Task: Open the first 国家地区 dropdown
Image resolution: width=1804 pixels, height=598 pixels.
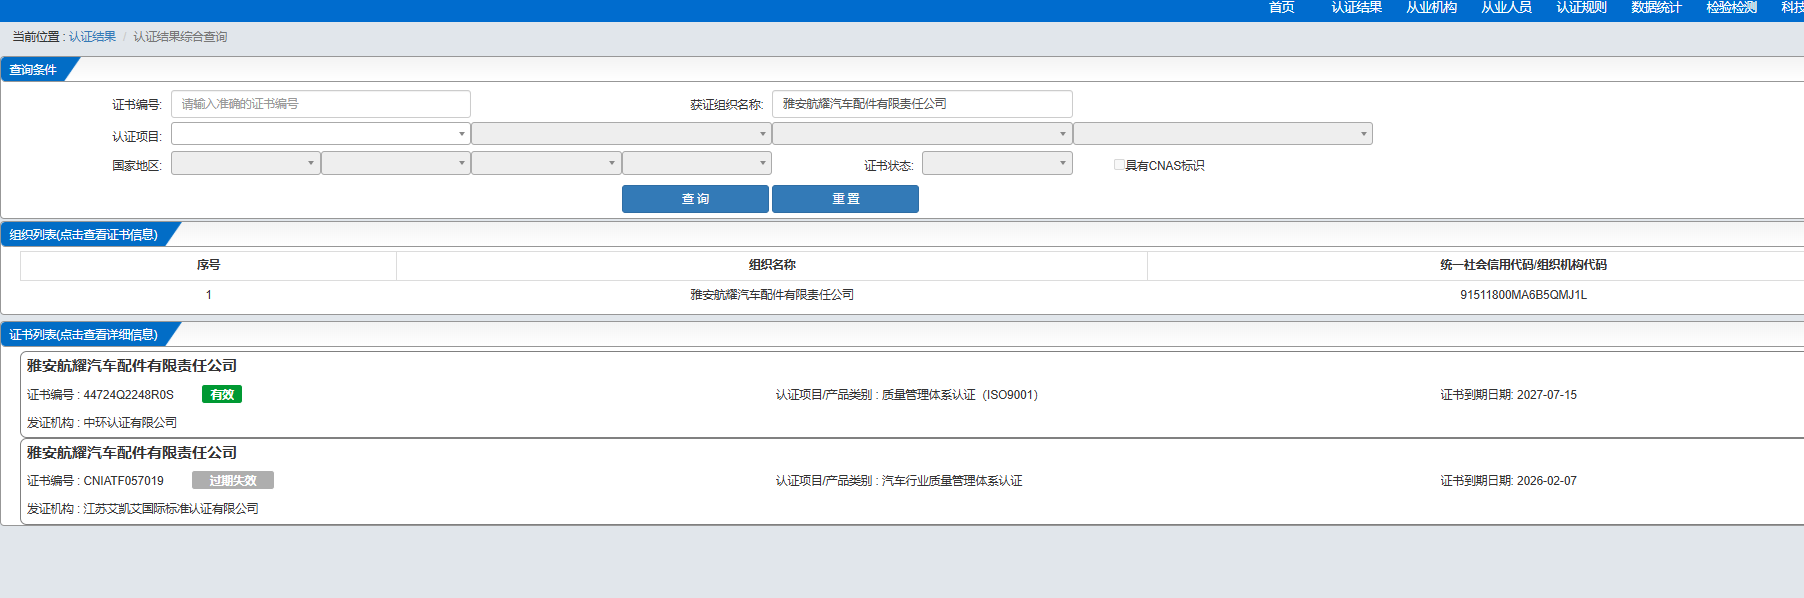Action: [x=246, y=163]
